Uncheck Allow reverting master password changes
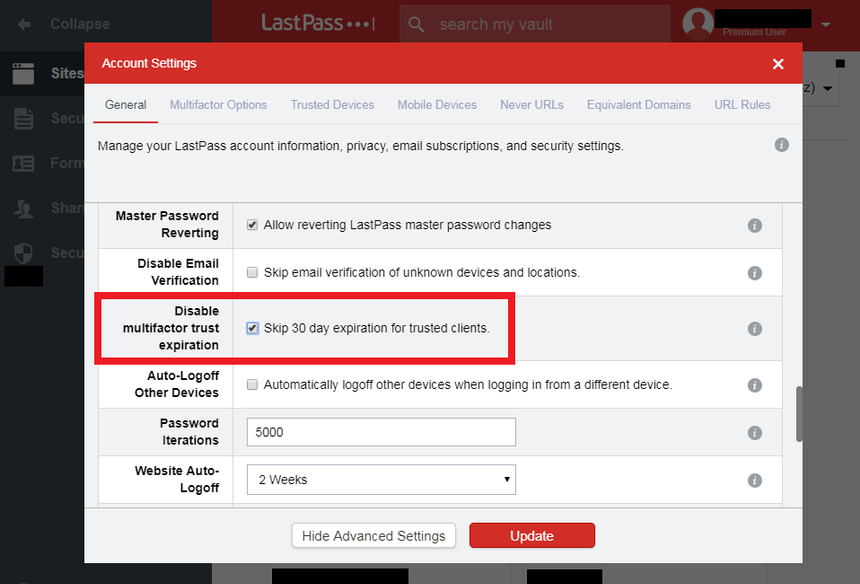This screenshot has height=584, width=860. tap(253, 225)
